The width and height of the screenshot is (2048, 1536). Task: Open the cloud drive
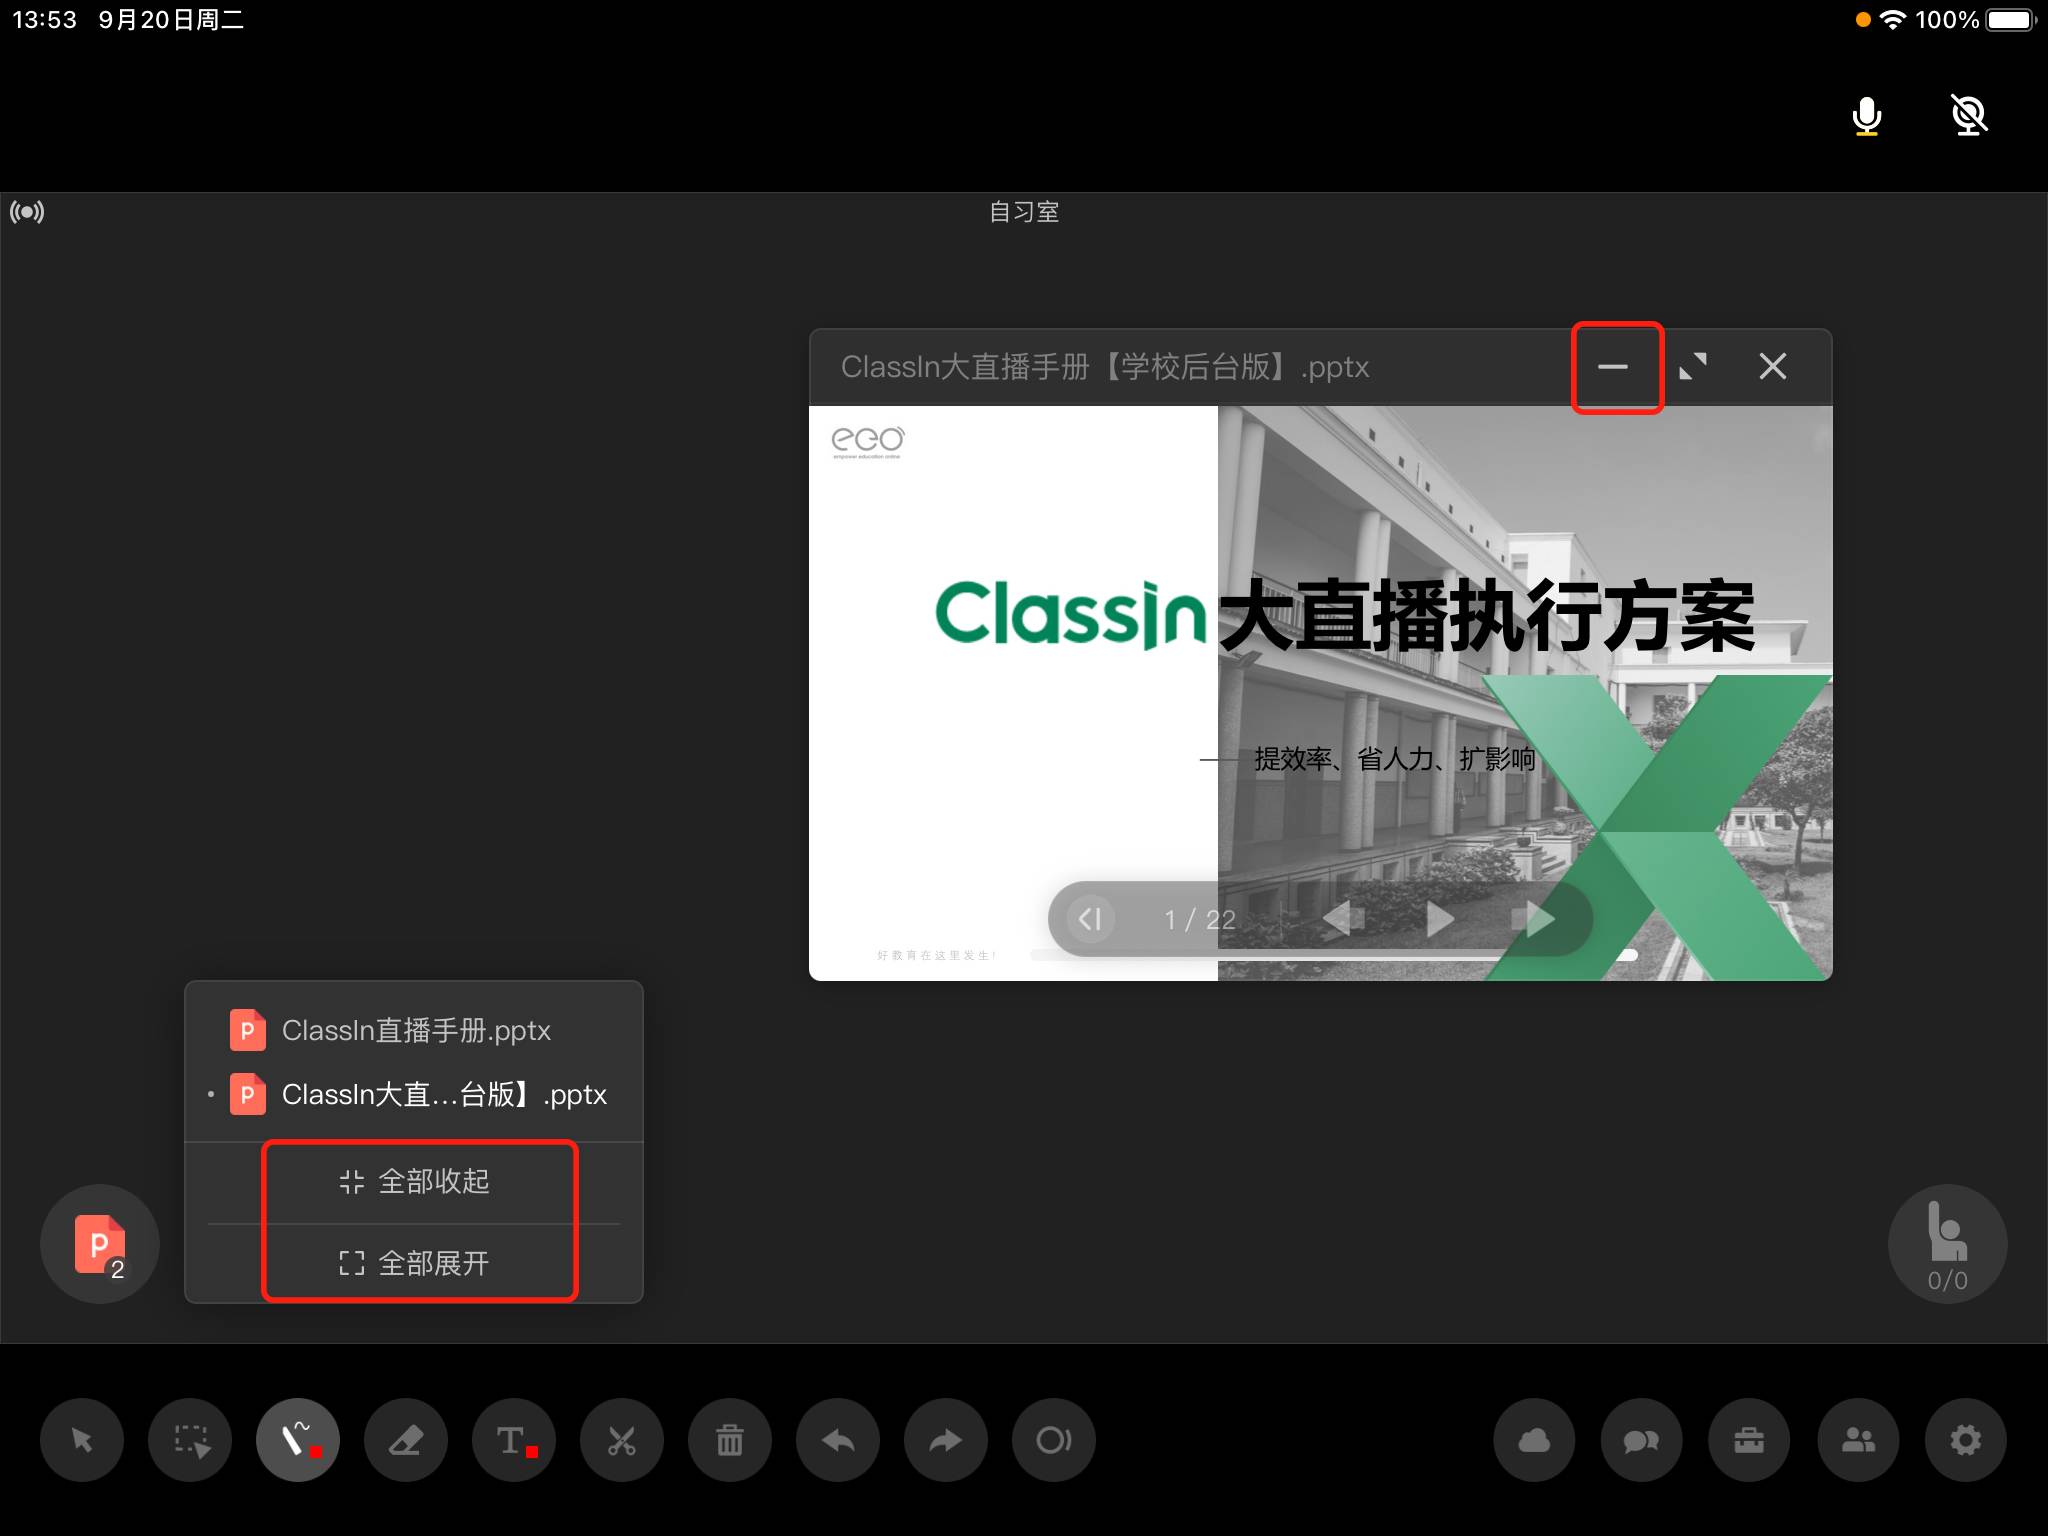pyautogui.click(x=1534, y=1440)
